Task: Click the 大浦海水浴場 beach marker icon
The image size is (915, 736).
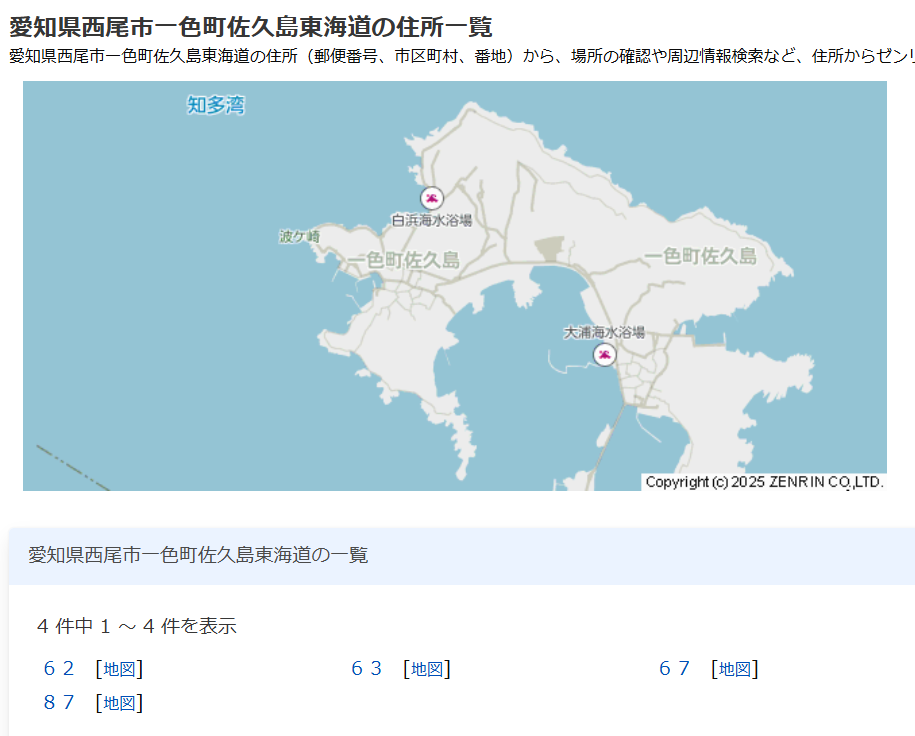Action: (x=605, y=354)
